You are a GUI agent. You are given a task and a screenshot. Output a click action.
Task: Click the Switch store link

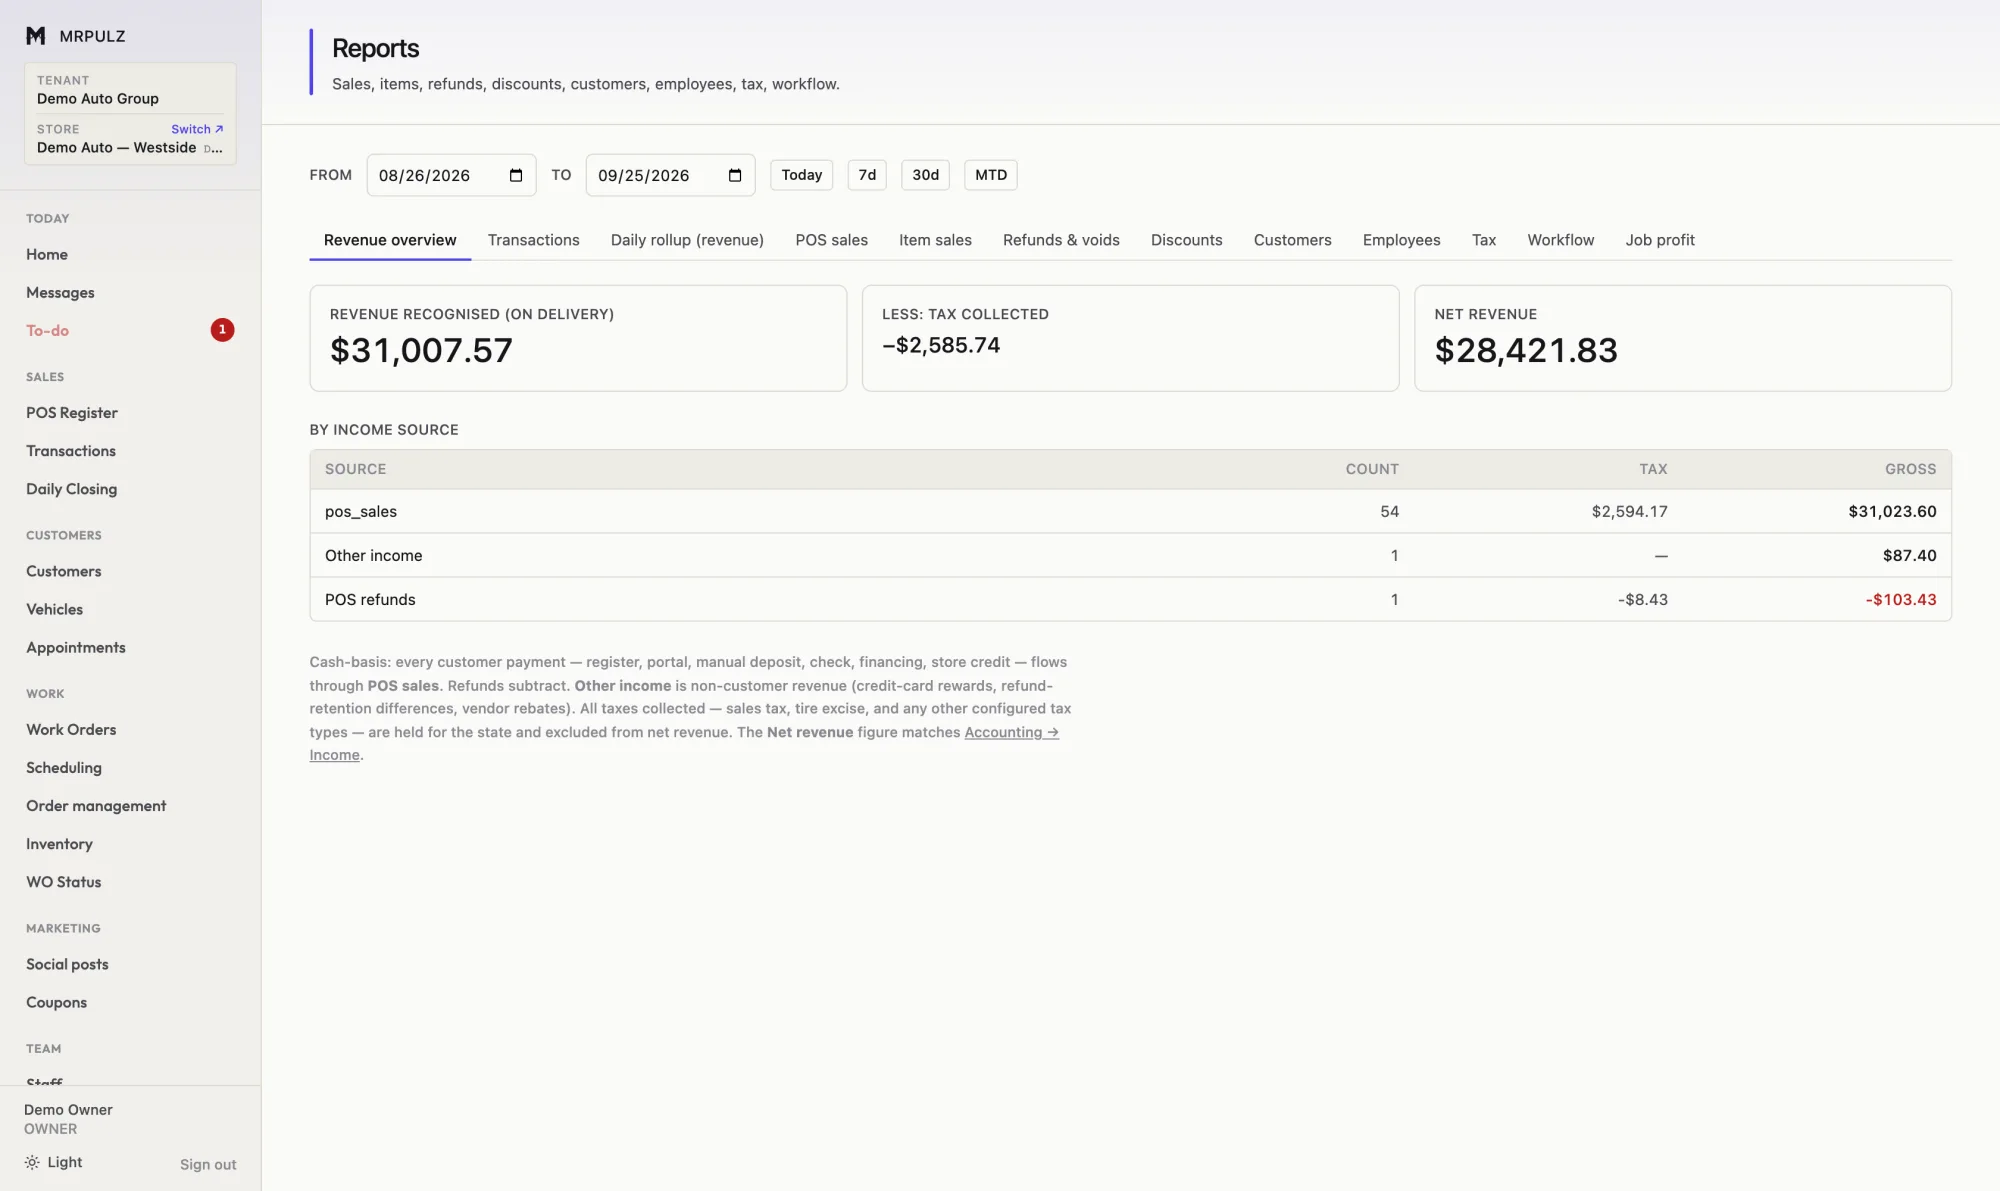coord(197,129)
